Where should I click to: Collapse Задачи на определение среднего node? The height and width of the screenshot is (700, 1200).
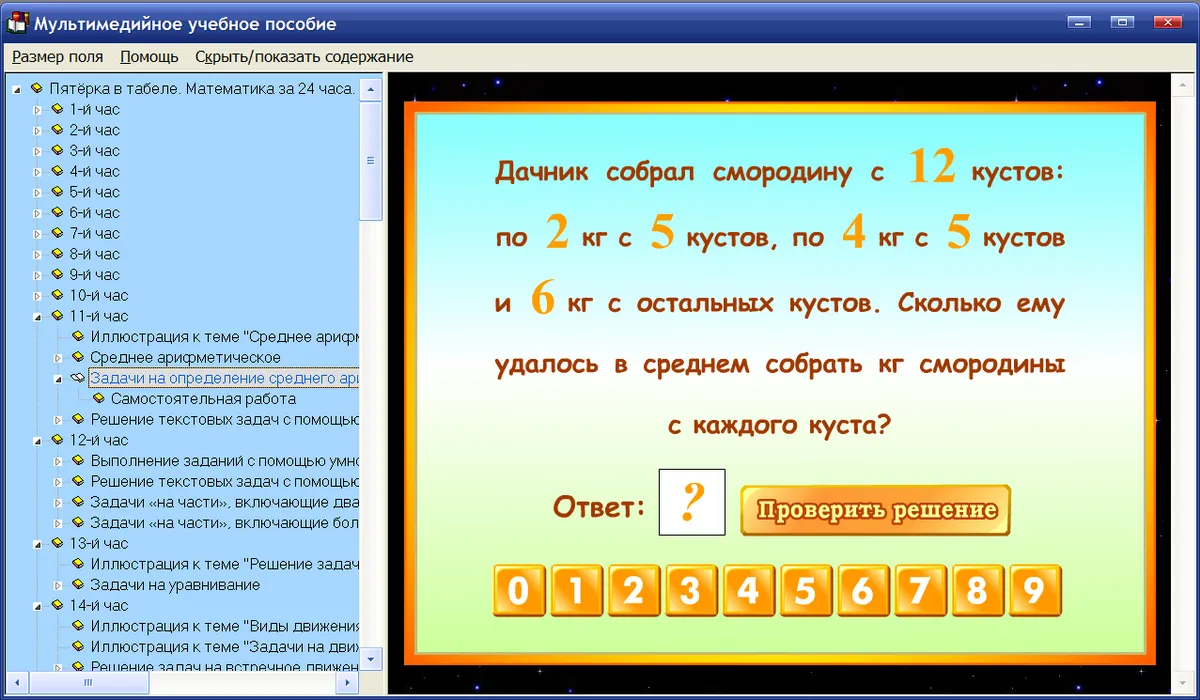click(58, 378)
